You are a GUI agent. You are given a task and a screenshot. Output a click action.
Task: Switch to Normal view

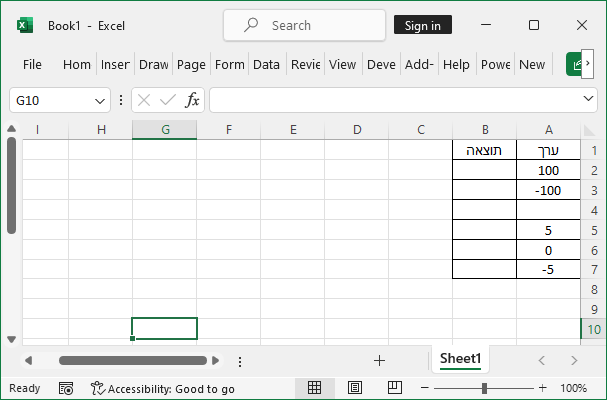314,388
